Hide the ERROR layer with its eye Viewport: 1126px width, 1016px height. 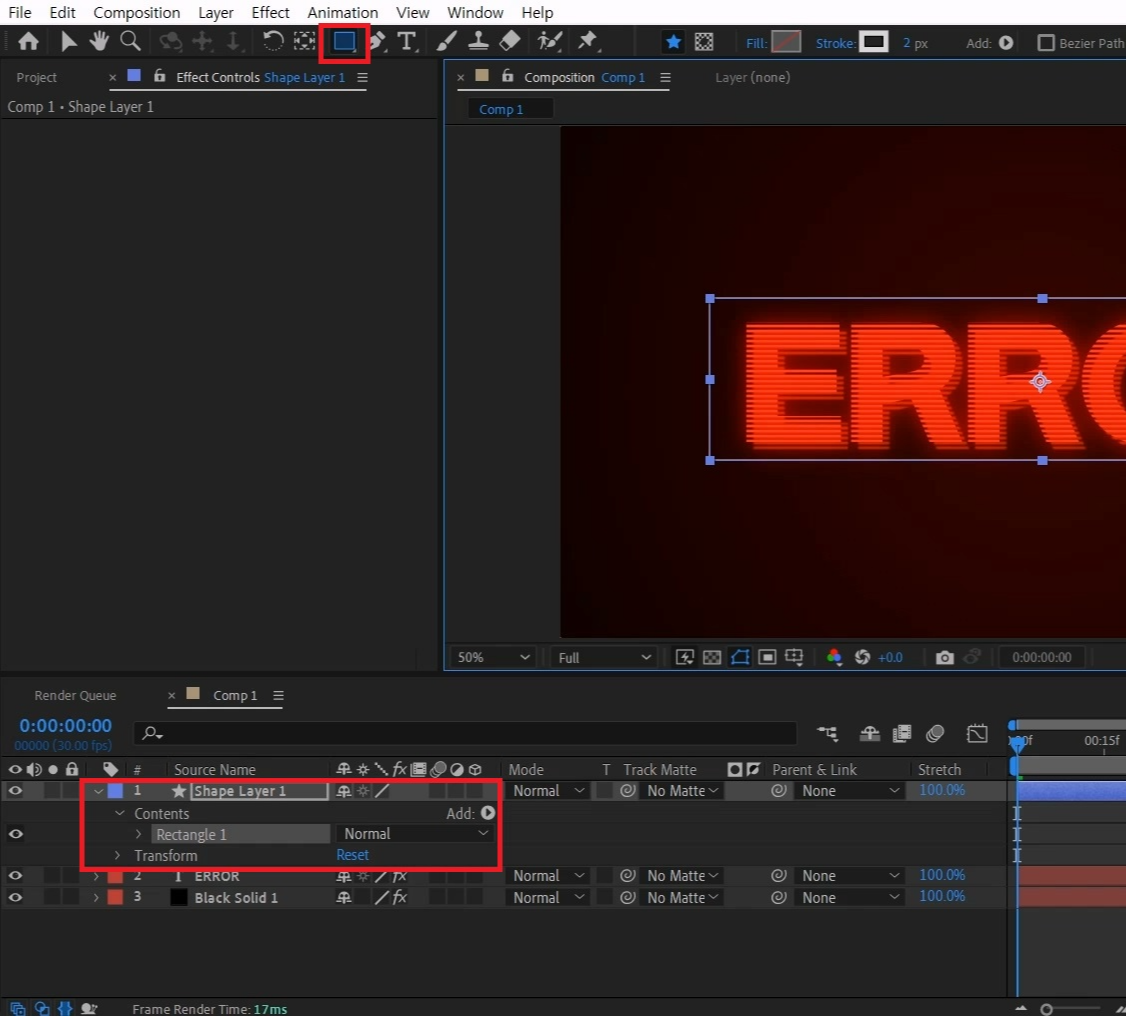[15, 876]
